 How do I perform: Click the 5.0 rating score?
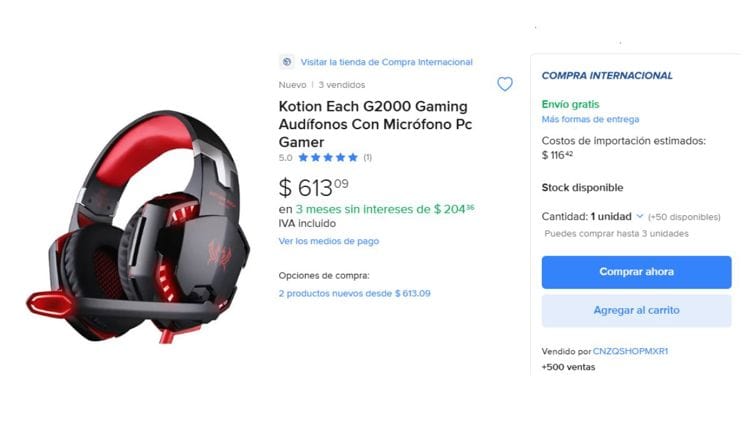[285, 158]
